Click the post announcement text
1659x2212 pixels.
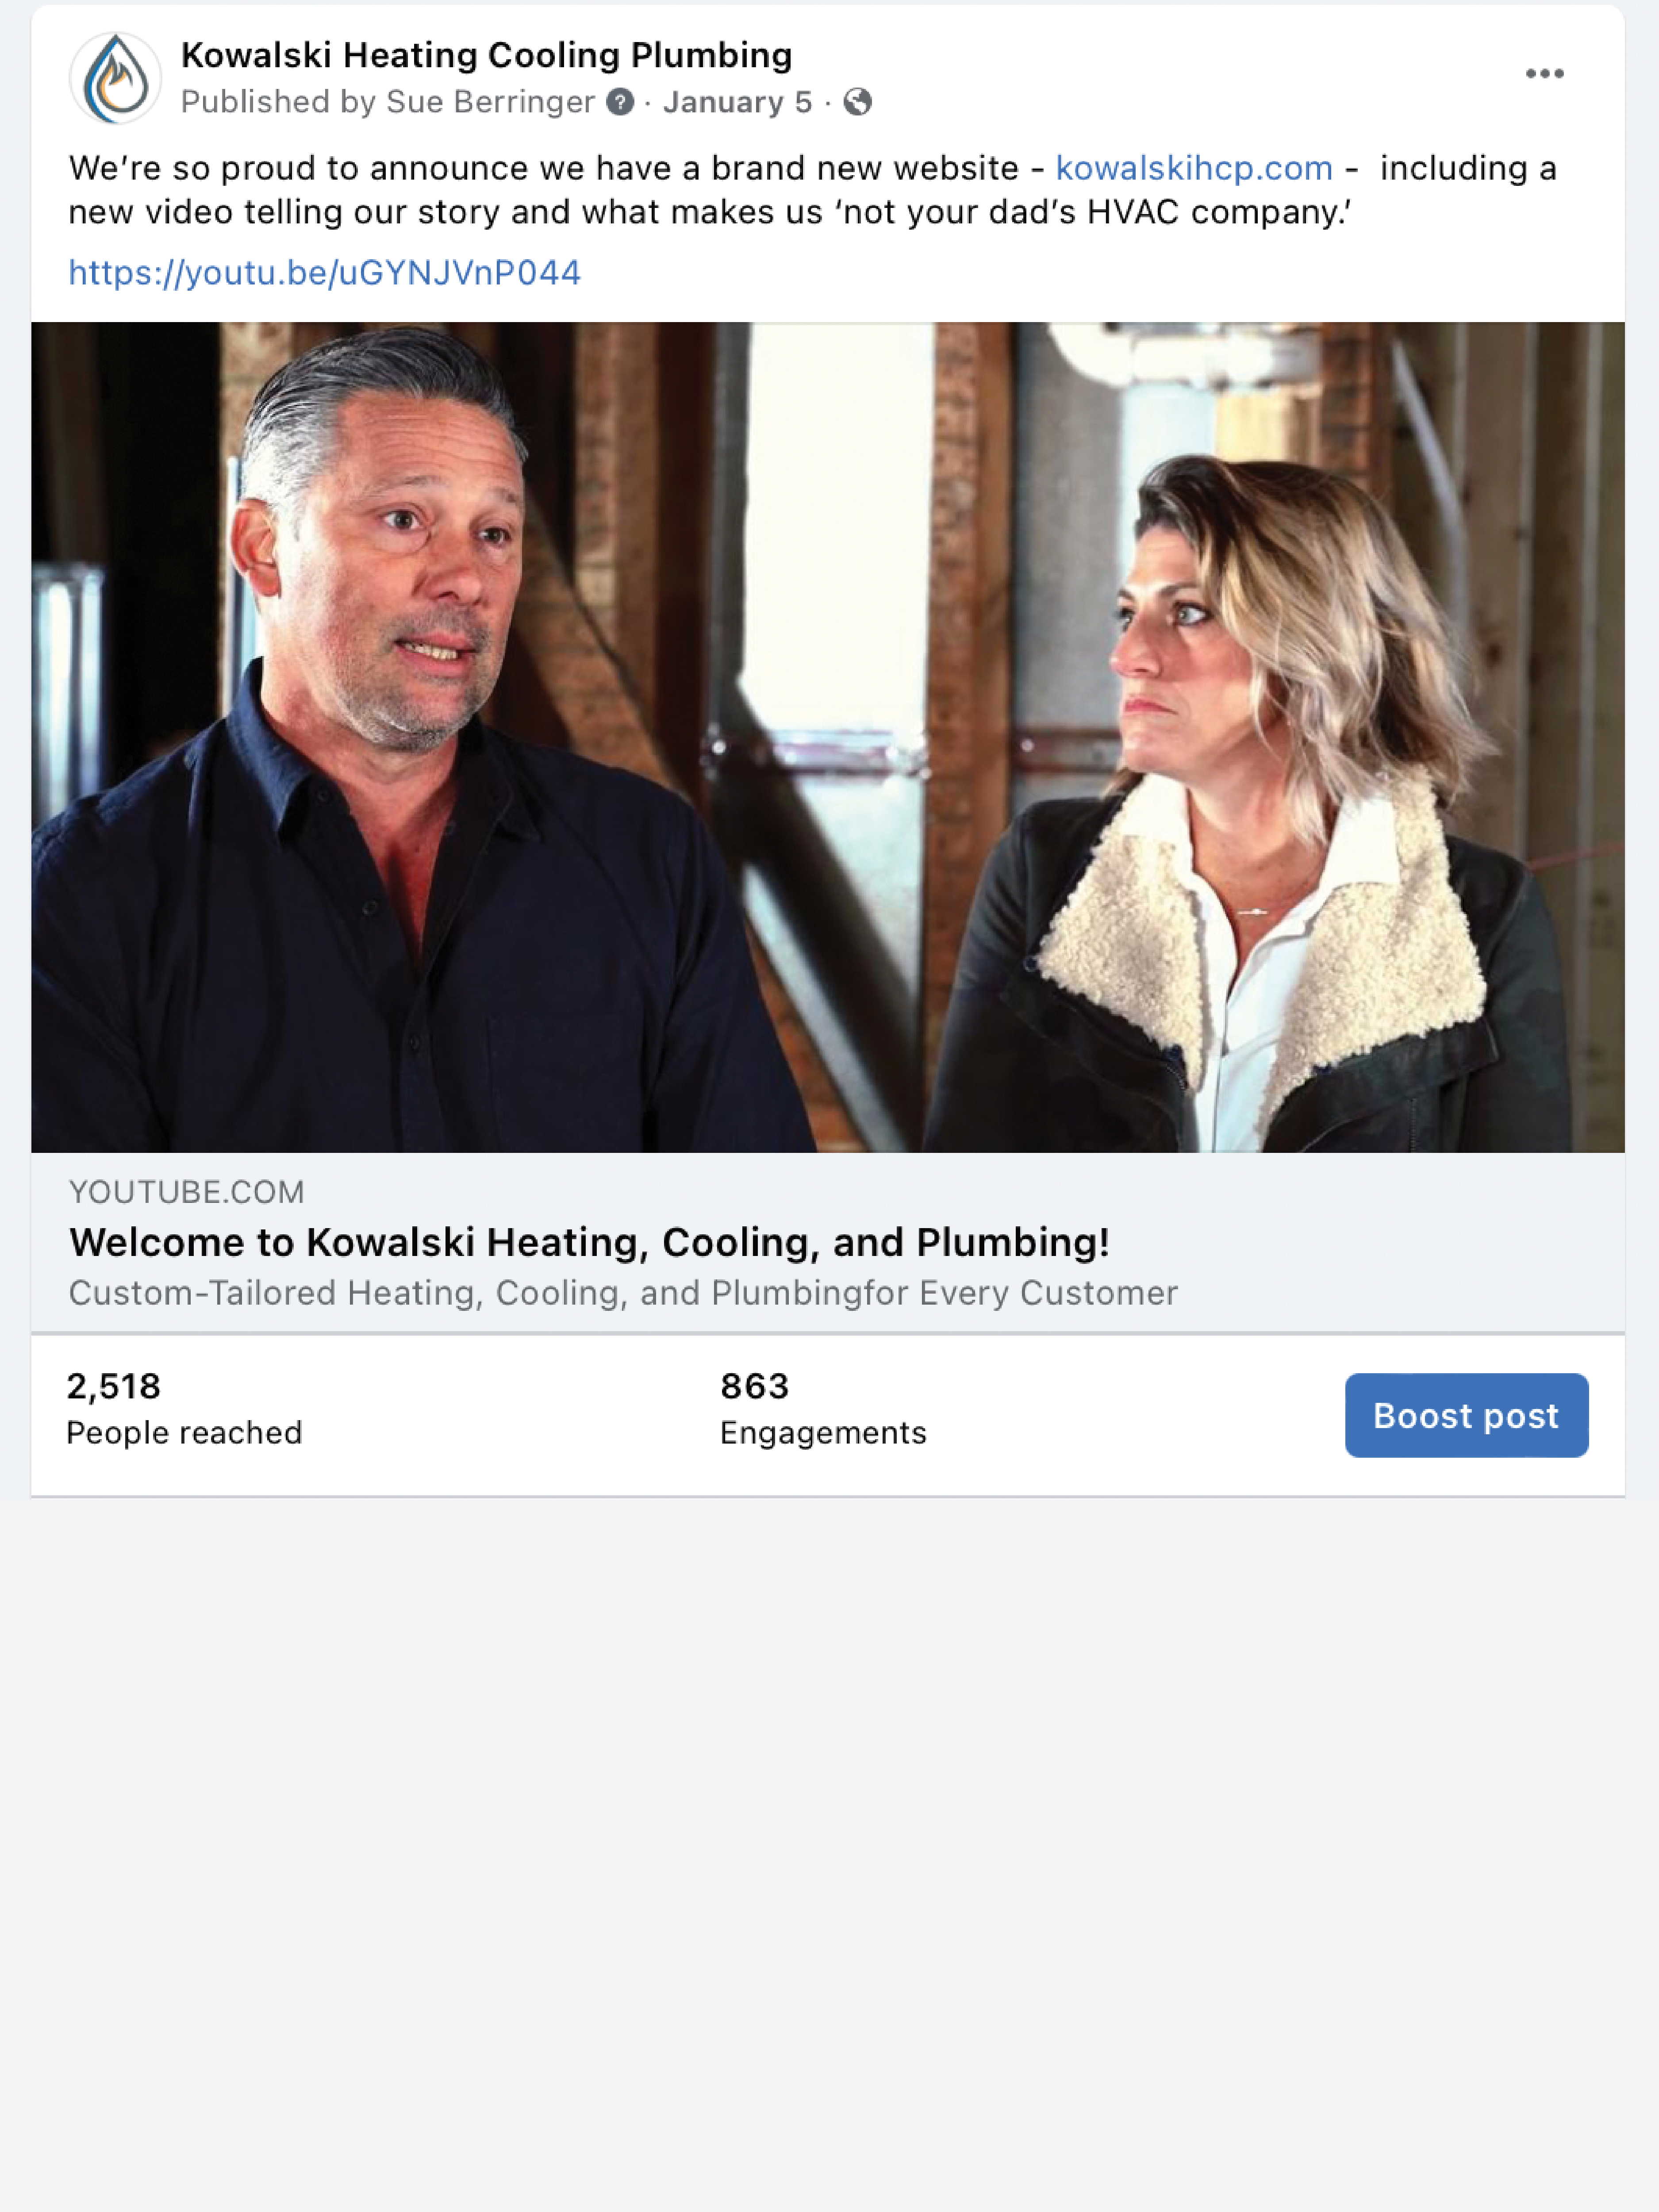(x=812, y=190)
